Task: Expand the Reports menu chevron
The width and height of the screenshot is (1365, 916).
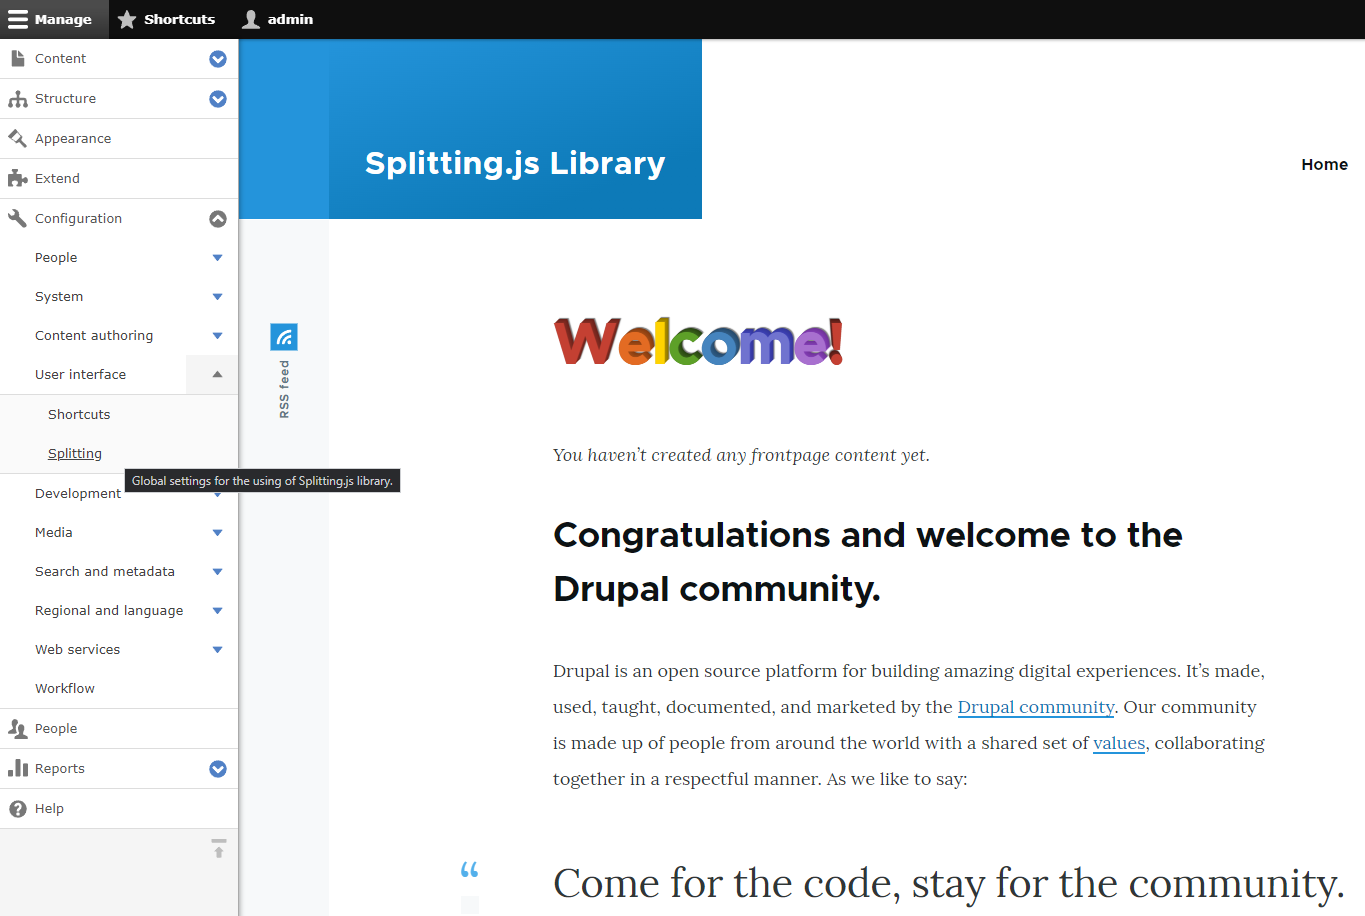Action: 217,769
